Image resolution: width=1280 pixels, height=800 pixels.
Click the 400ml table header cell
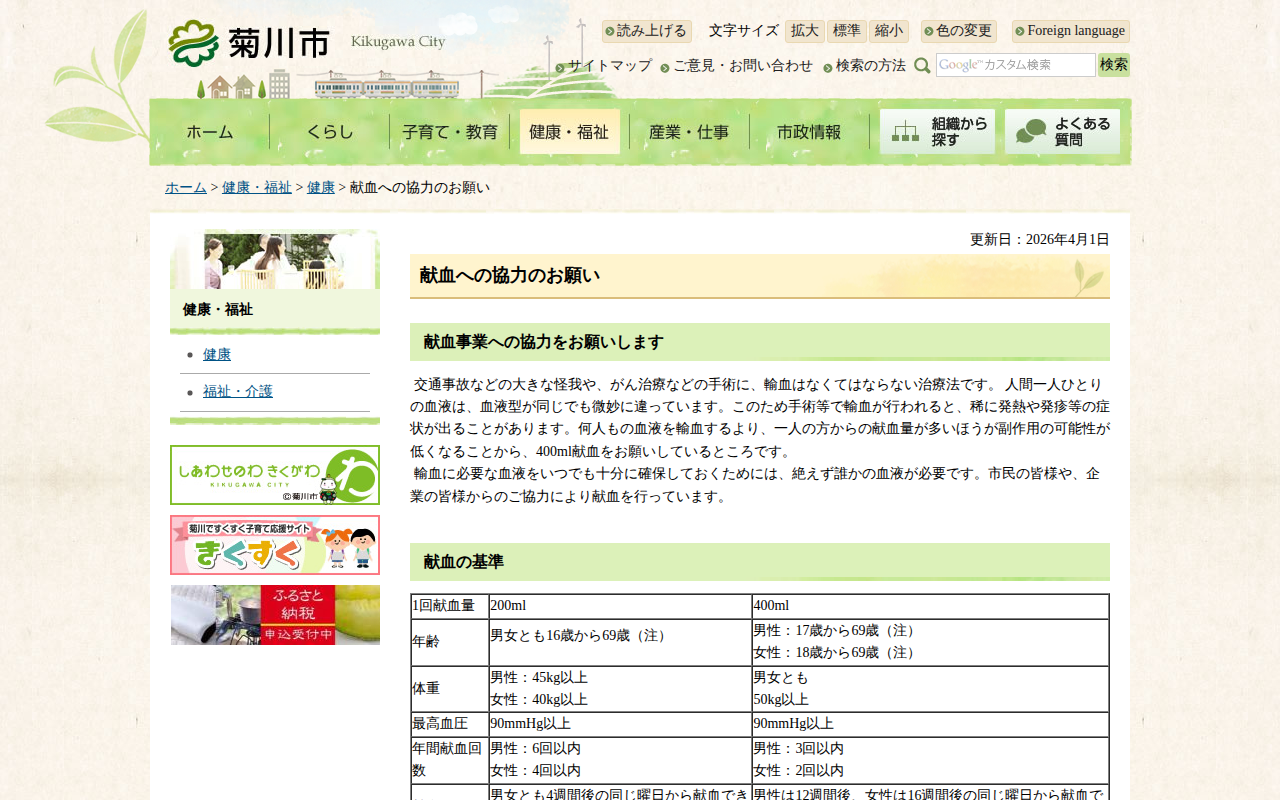tap(930, 606)
